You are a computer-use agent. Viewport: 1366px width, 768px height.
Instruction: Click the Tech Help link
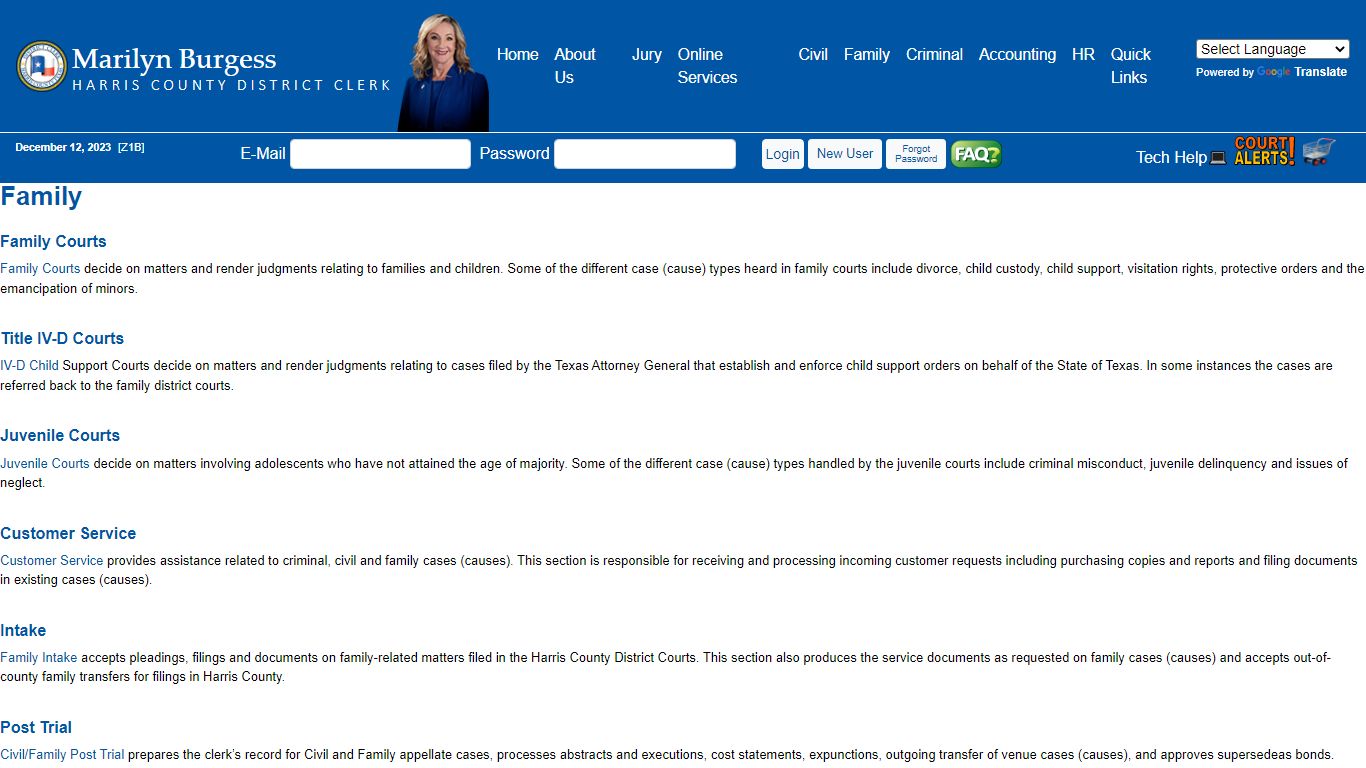pyautogui.click(x=1171, y=158)
